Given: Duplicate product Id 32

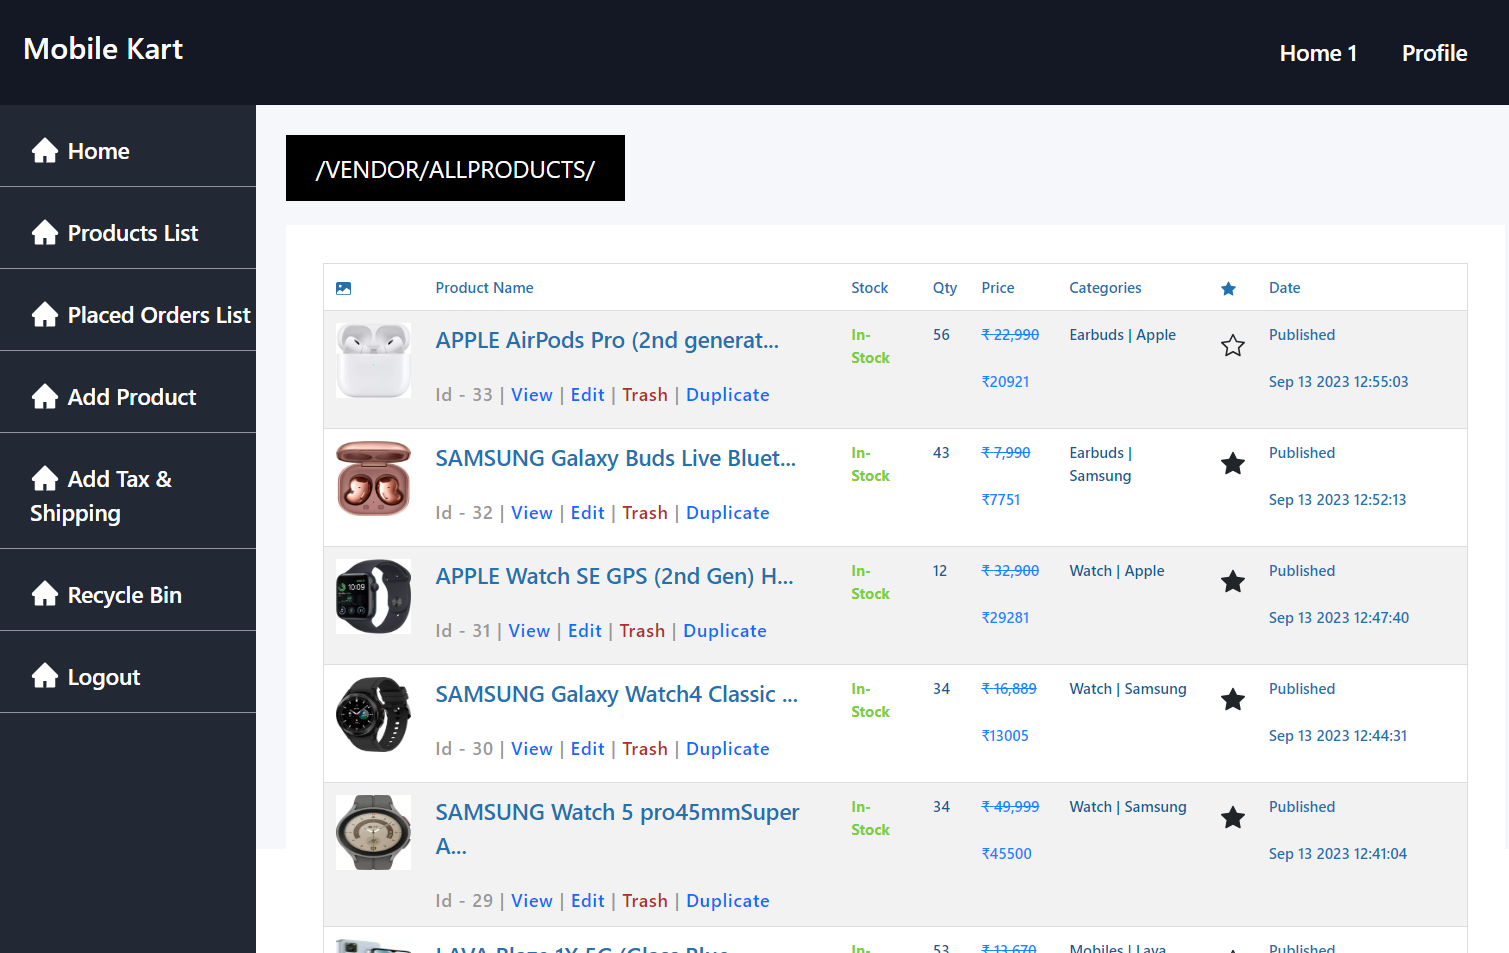Looking at the screenshot, I should pyautogui.click(x=728, y=513).
